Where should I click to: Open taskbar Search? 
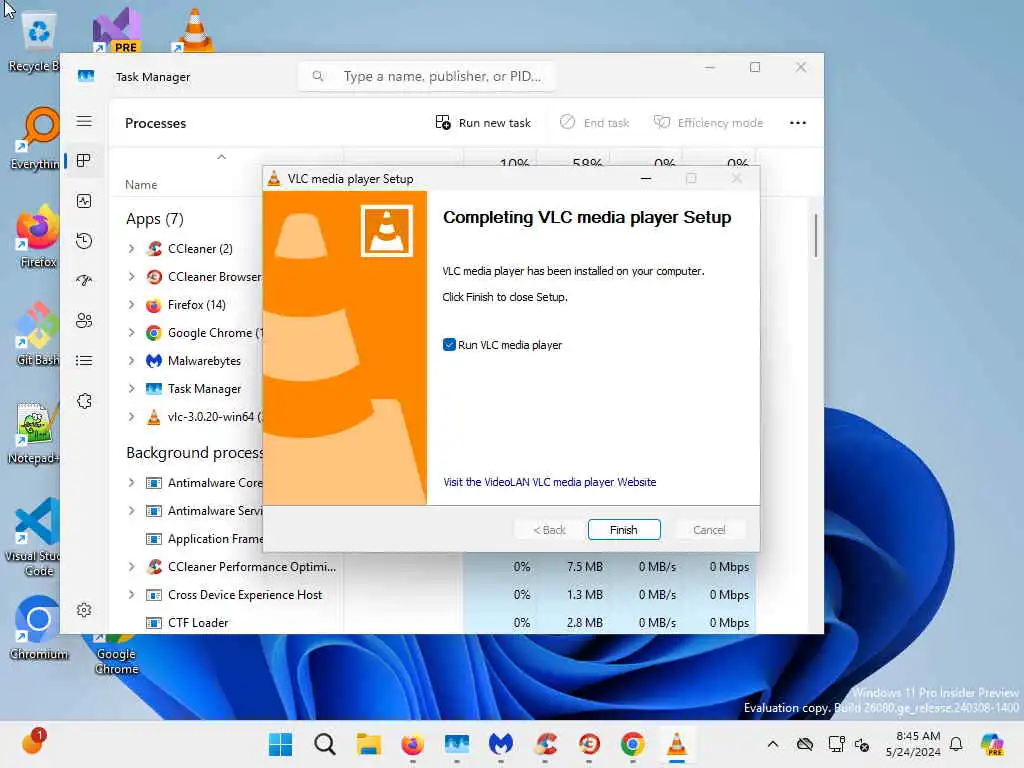(325, 744)
